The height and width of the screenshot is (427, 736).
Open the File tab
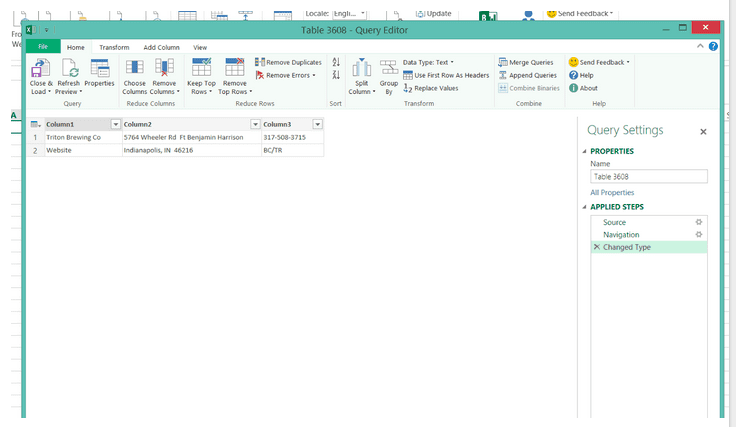43,46
